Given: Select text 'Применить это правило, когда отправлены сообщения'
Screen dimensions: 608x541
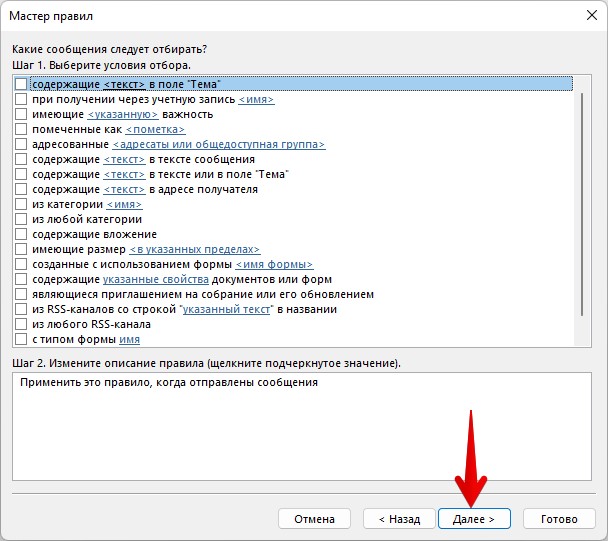Looking at the screenshot, I should (x=169, y=382).
